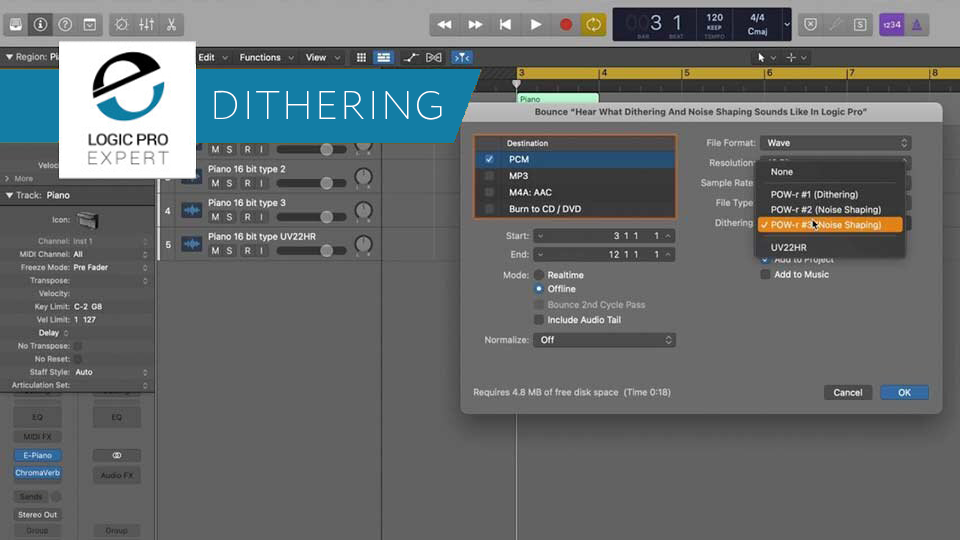
Task: Click the Start position field 3 1 1 1
Action: [604, 236]
